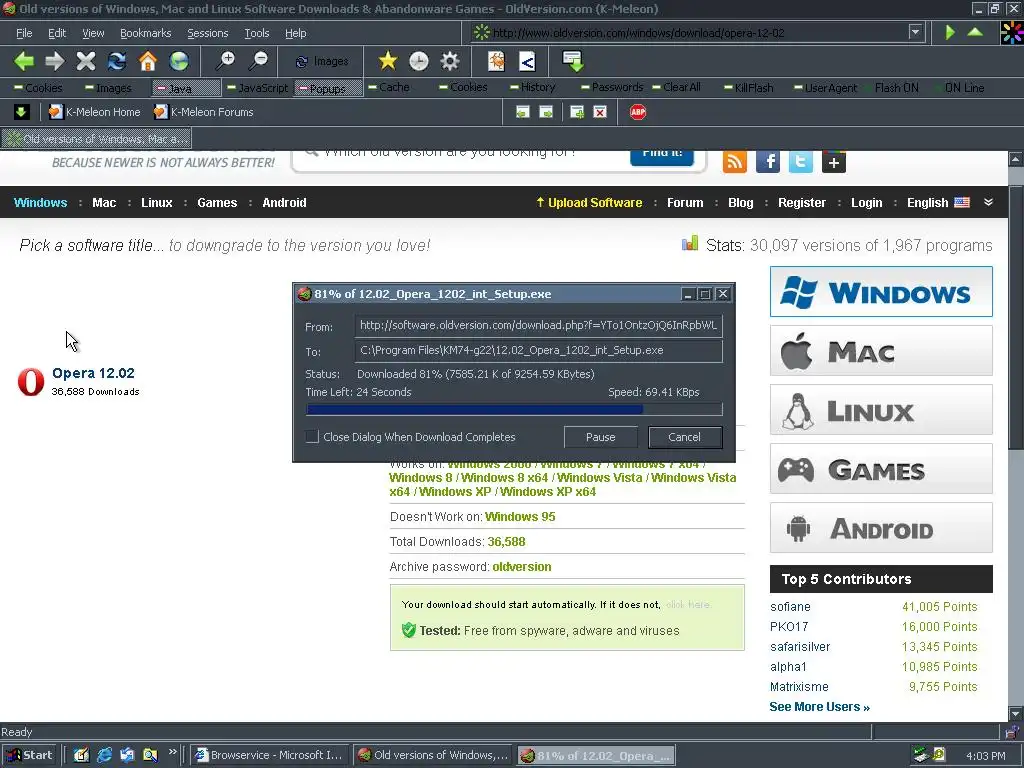This screenshot has width=1024, height=768.
Task: Click the bug page icon in toolbar
Action: 496,61
